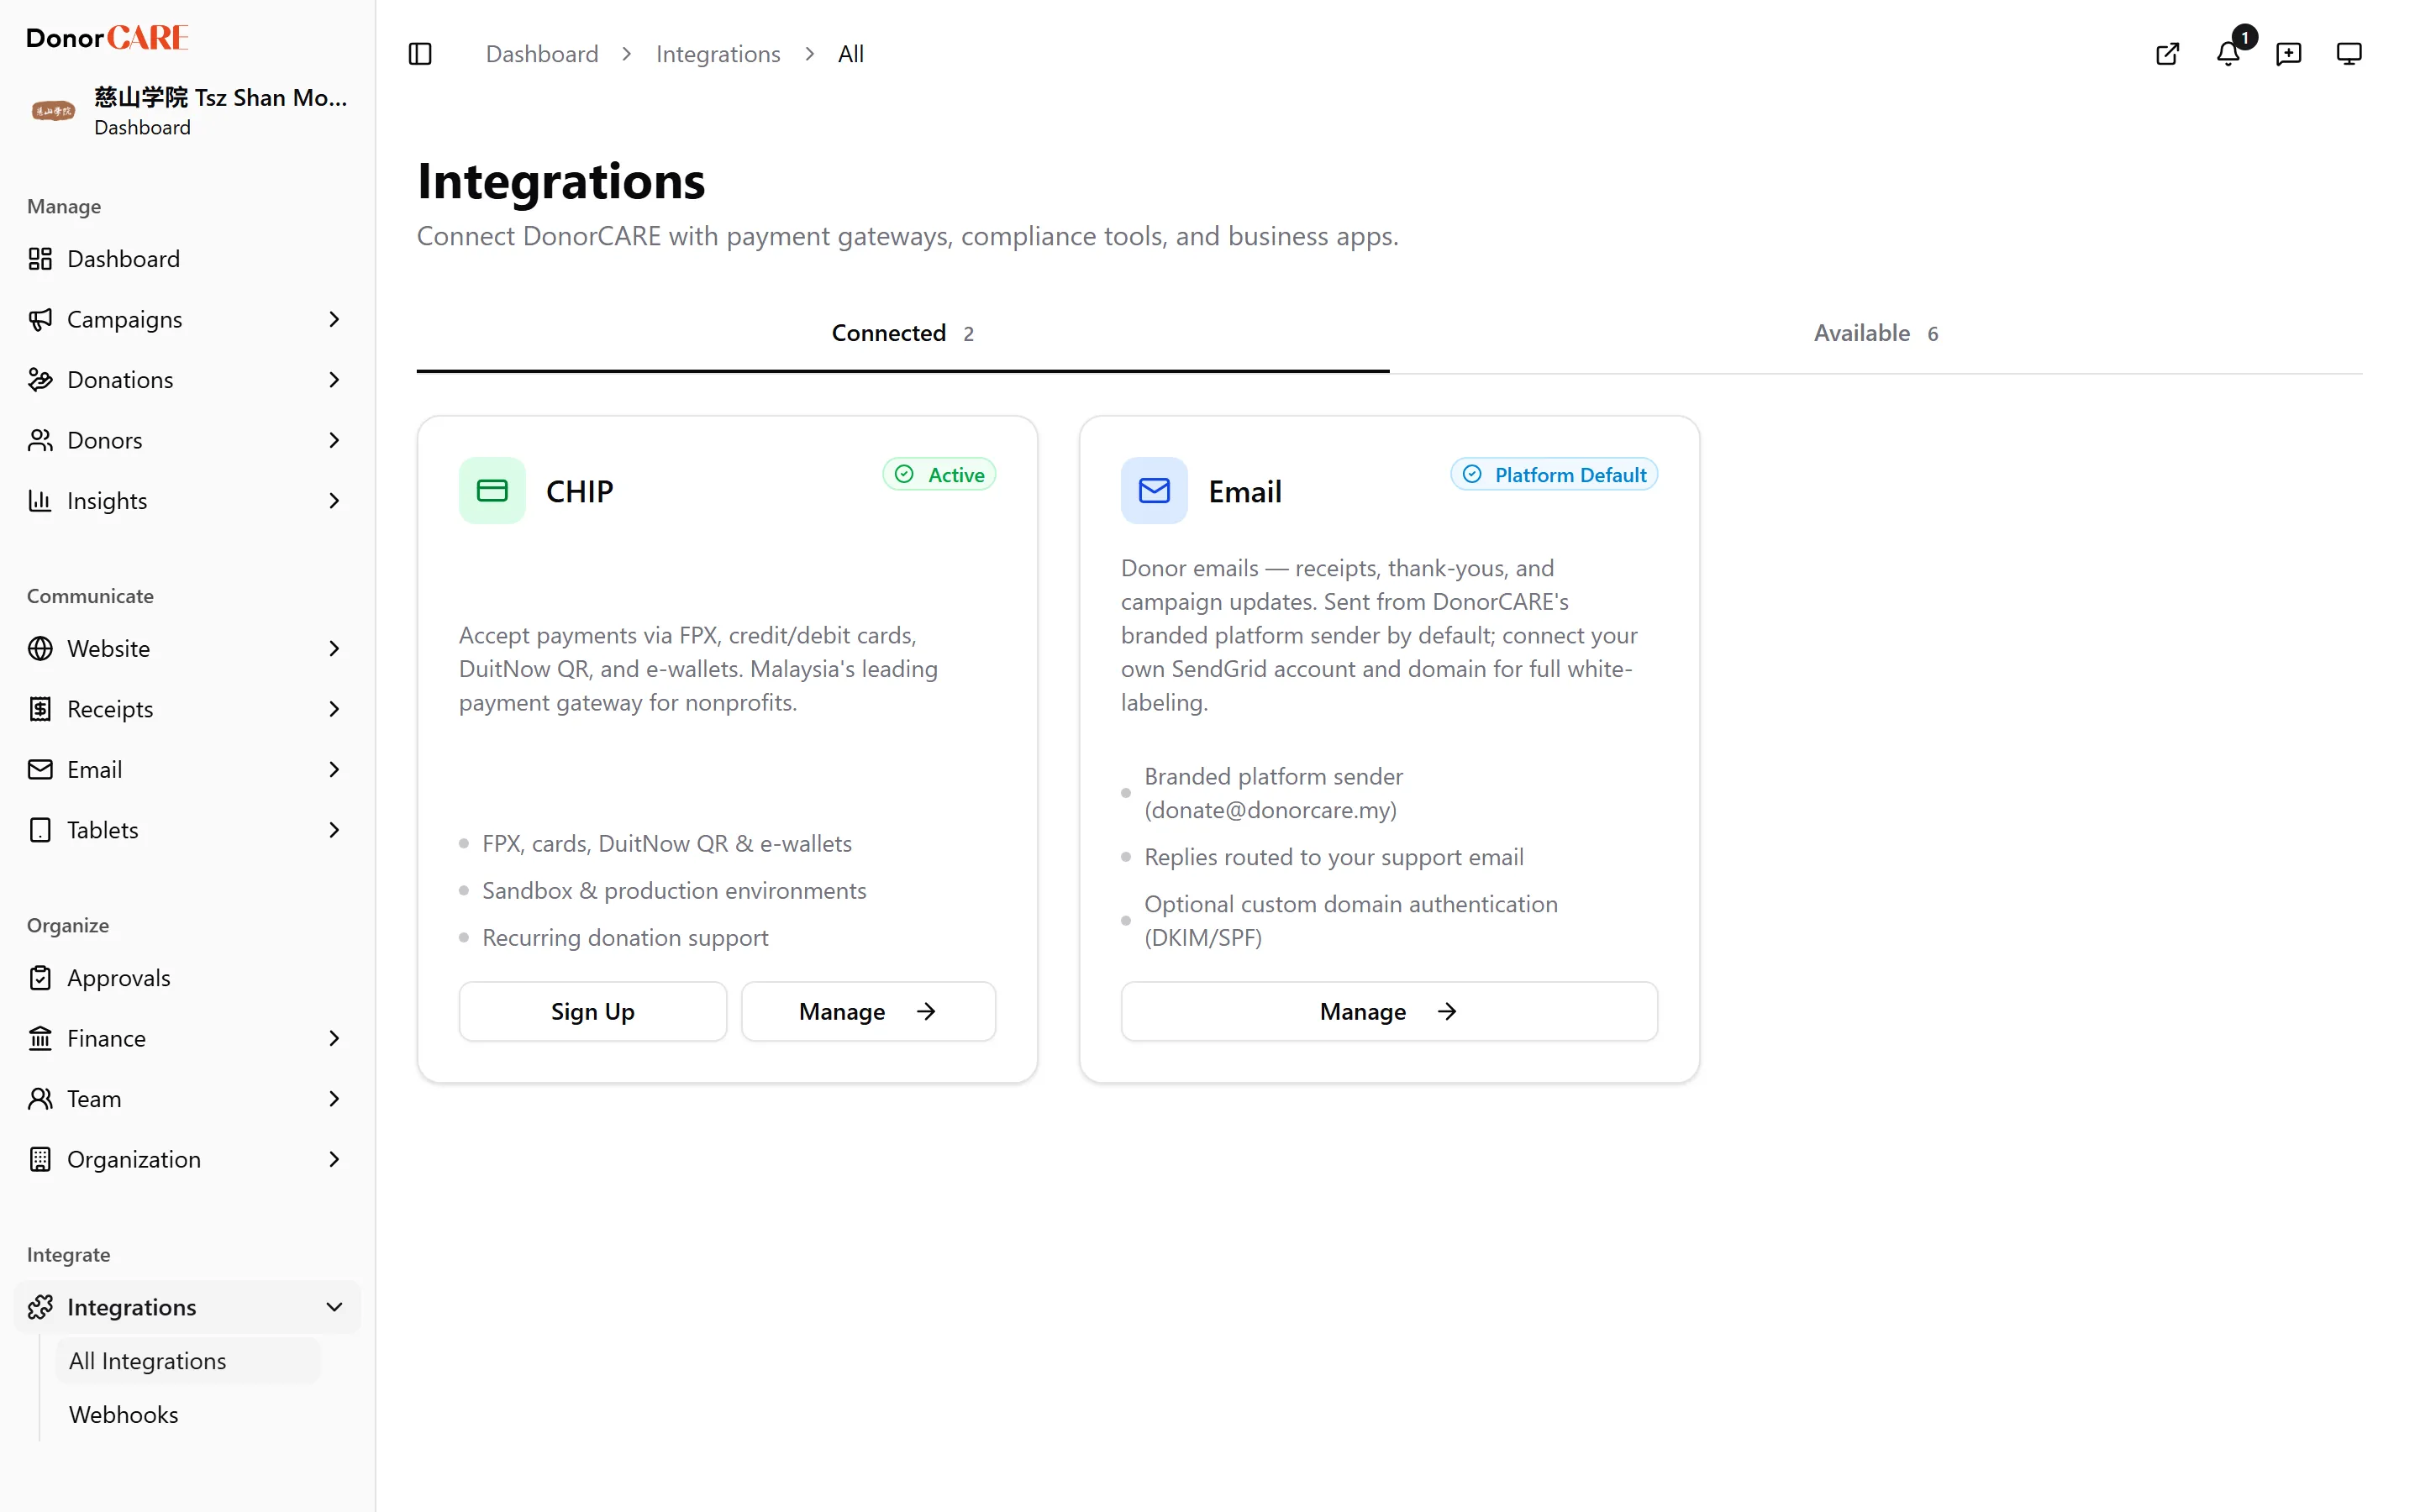
Task: Click the Donations hand-heart icon
Action: (40, 380)
